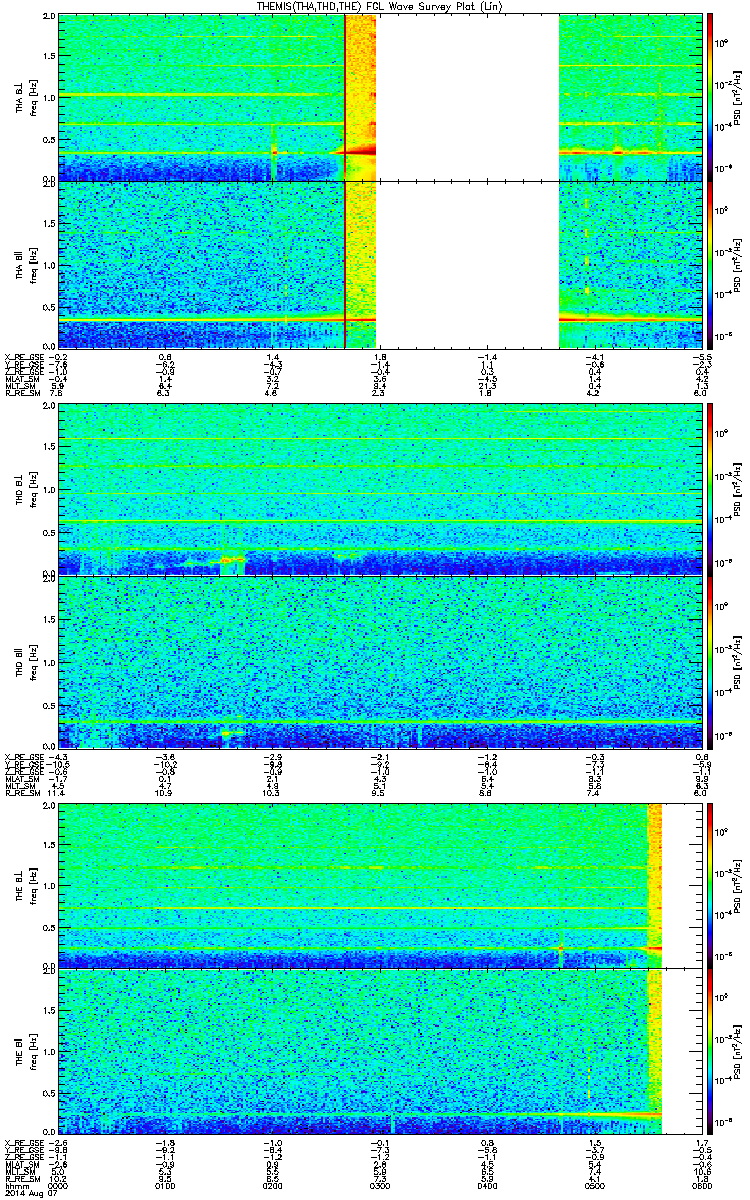The image size is (750, 1200).
Task: Click the PSD color bar beside THA B∥ panel
Action: [x=710, y=265]
